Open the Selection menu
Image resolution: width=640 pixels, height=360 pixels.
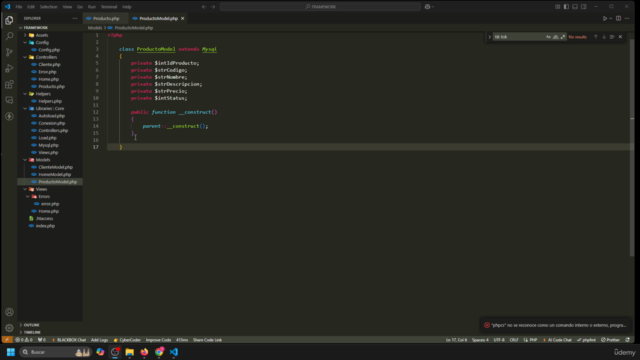[x=49, y=7]
